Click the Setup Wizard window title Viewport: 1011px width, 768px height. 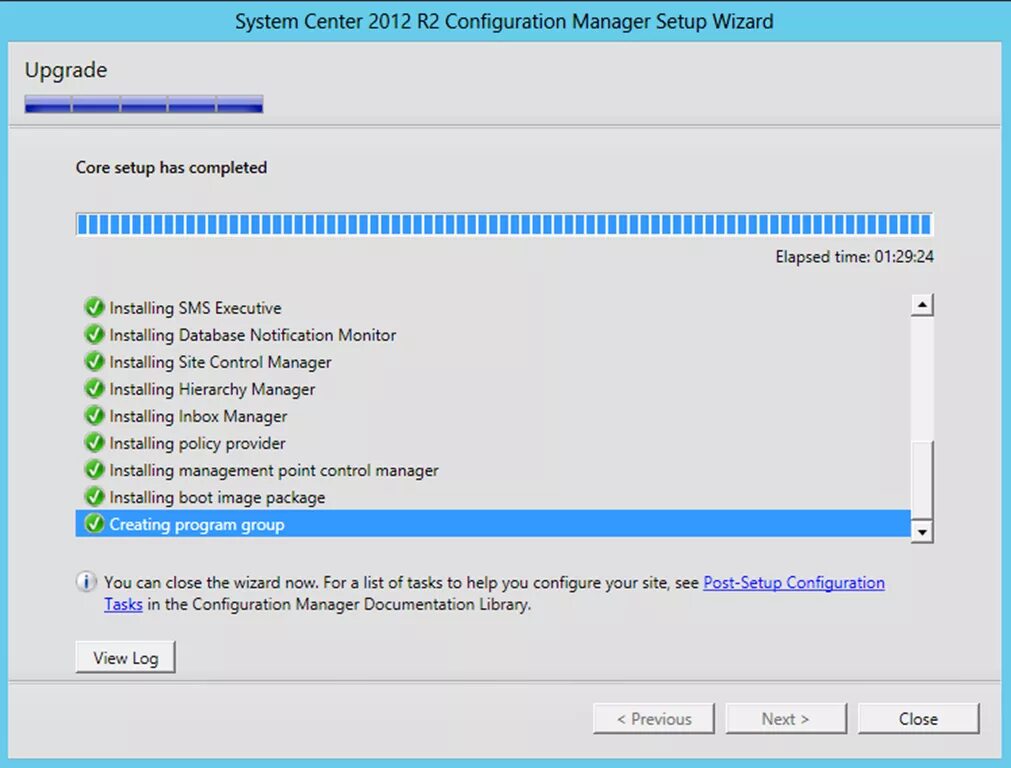pos(504,21)
